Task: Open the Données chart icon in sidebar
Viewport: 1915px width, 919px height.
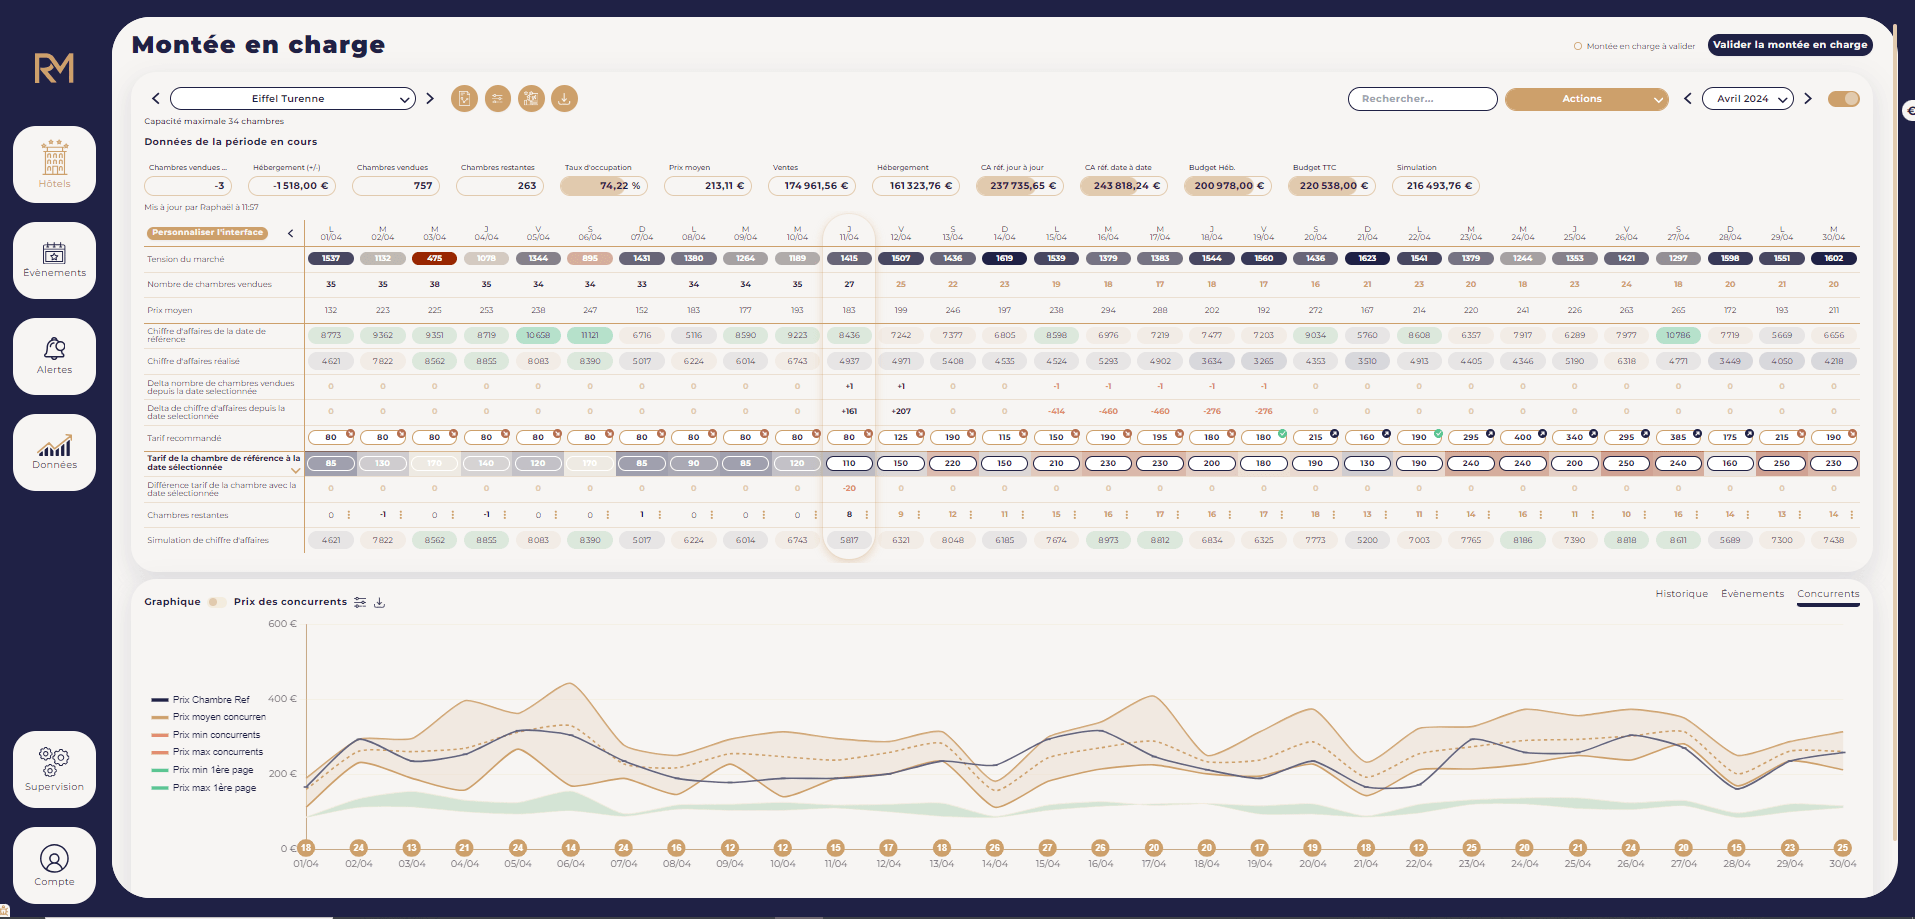Action: (x=55, y=452)
